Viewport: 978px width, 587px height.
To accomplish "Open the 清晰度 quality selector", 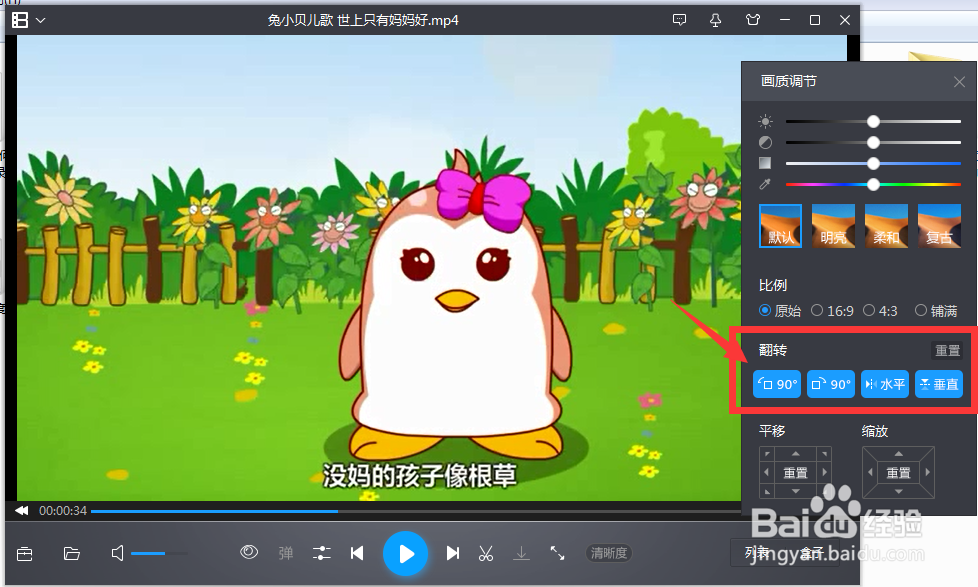I will pos(609,553).
